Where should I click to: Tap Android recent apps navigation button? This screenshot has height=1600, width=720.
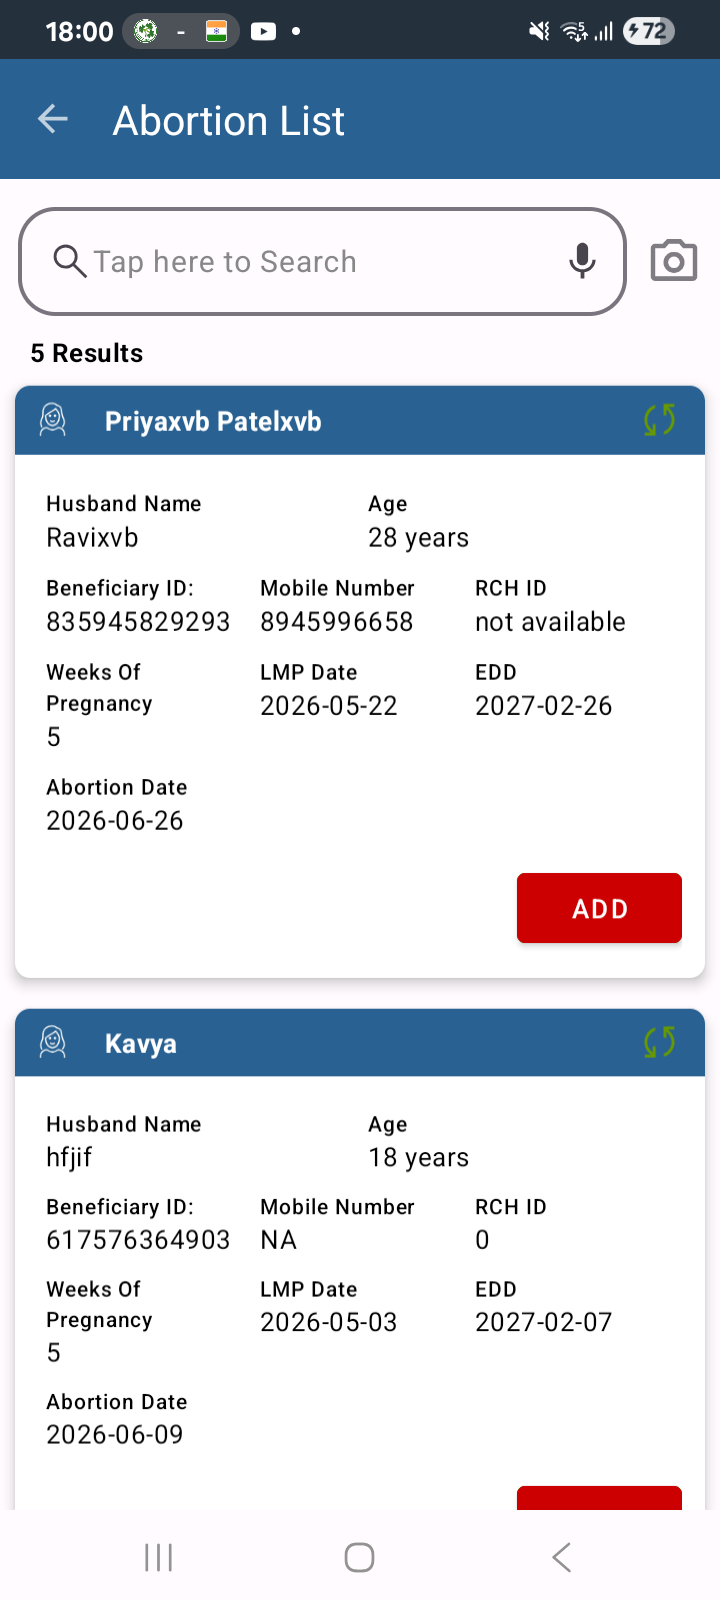tap(158, 1557)
